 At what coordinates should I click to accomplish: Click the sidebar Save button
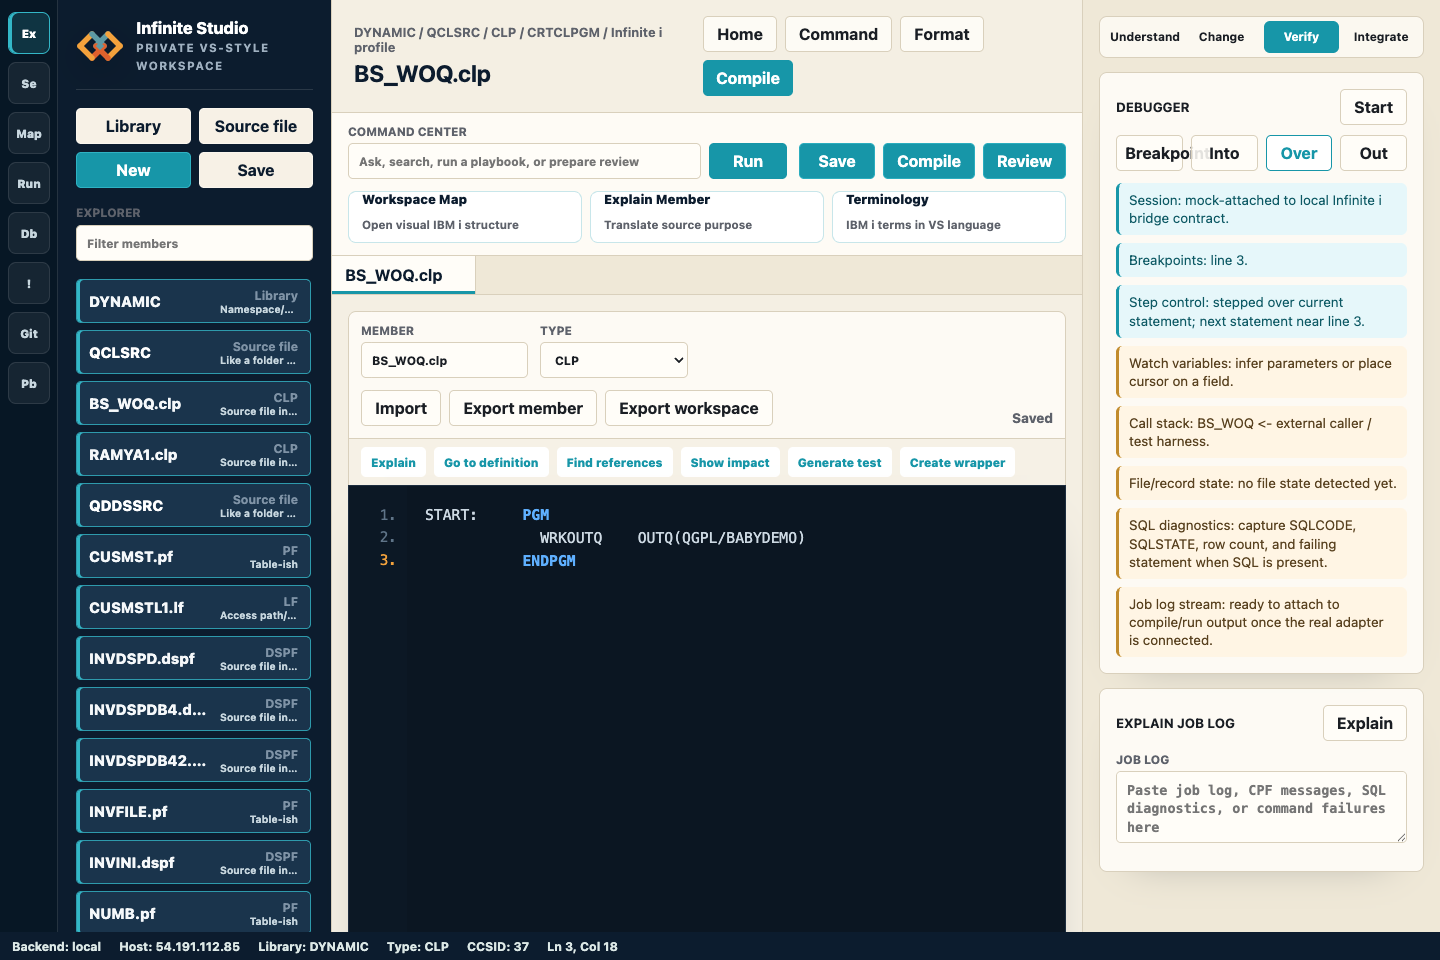[x=256, y=170]
